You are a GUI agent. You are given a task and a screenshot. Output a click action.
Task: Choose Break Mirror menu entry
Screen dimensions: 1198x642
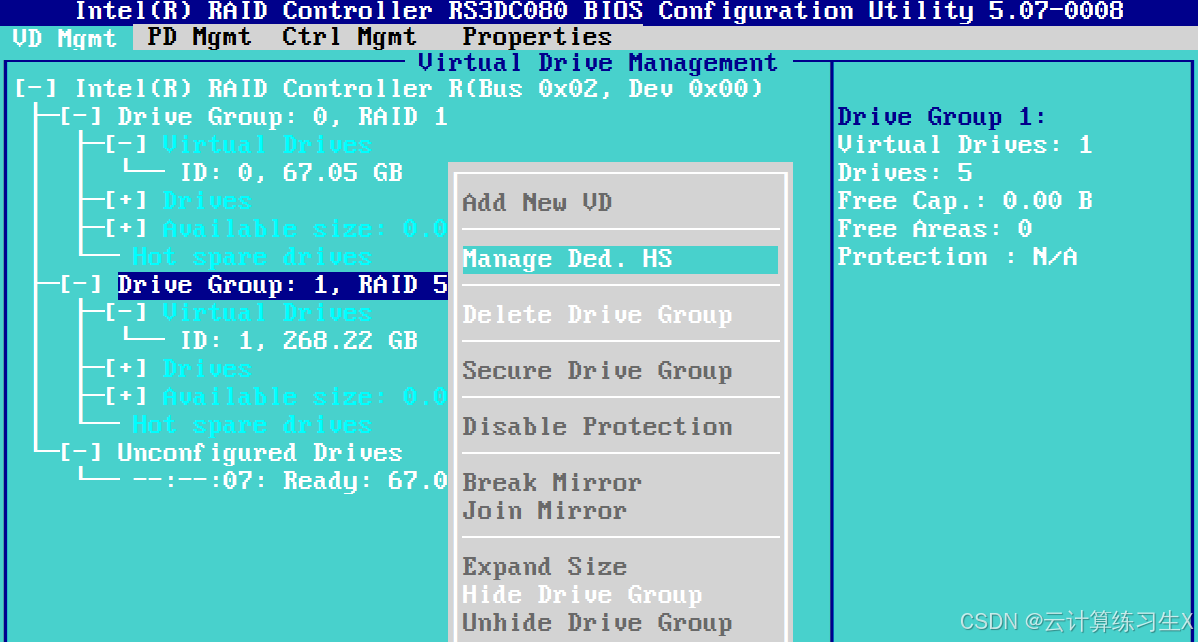552,484
